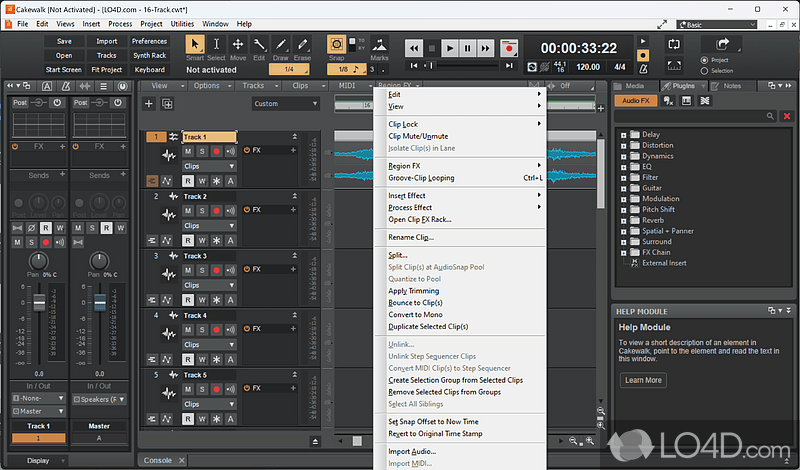Toggle input echo on Track 4
Screen dimensions: 800x470
(x=231, y=330)
